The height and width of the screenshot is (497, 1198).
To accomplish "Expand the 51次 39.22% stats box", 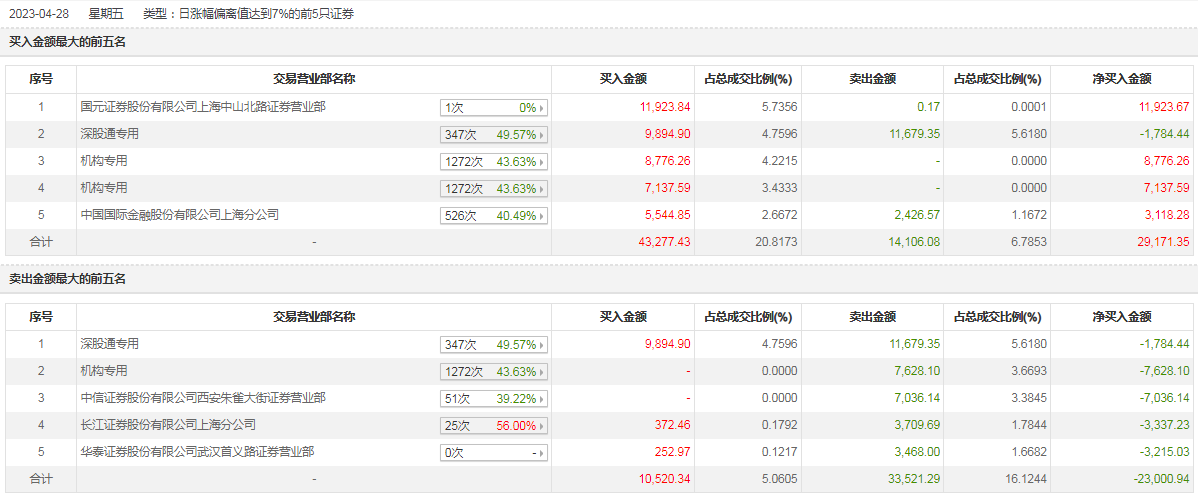I will (495, 398).
